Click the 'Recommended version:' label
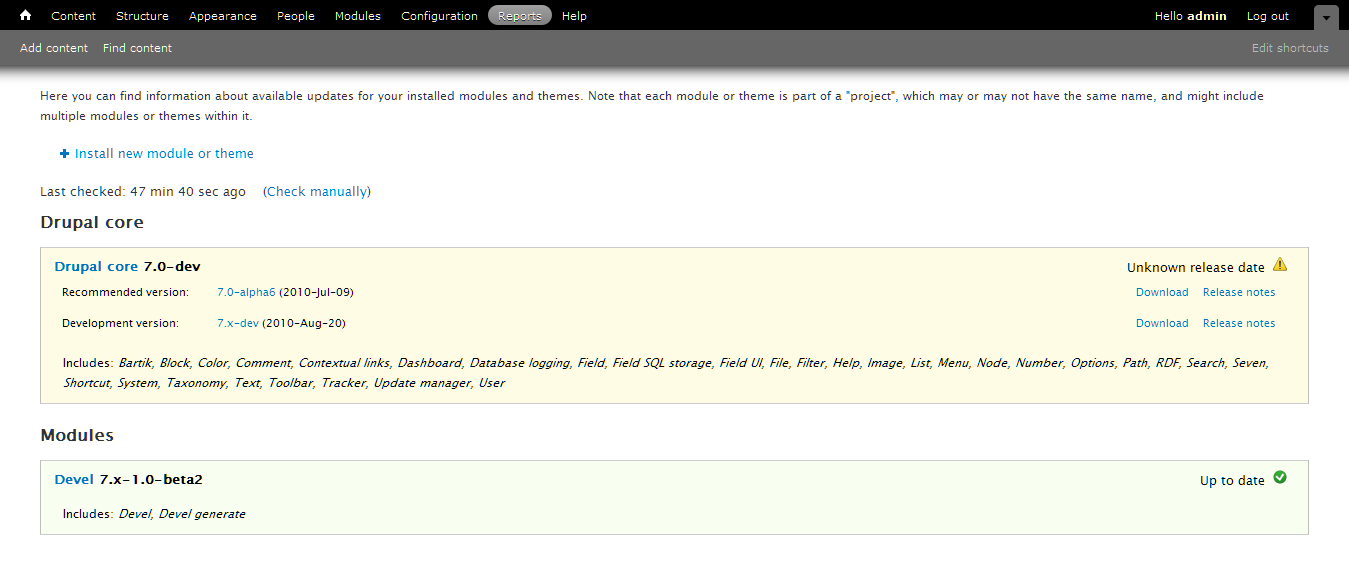 [125, 293]
